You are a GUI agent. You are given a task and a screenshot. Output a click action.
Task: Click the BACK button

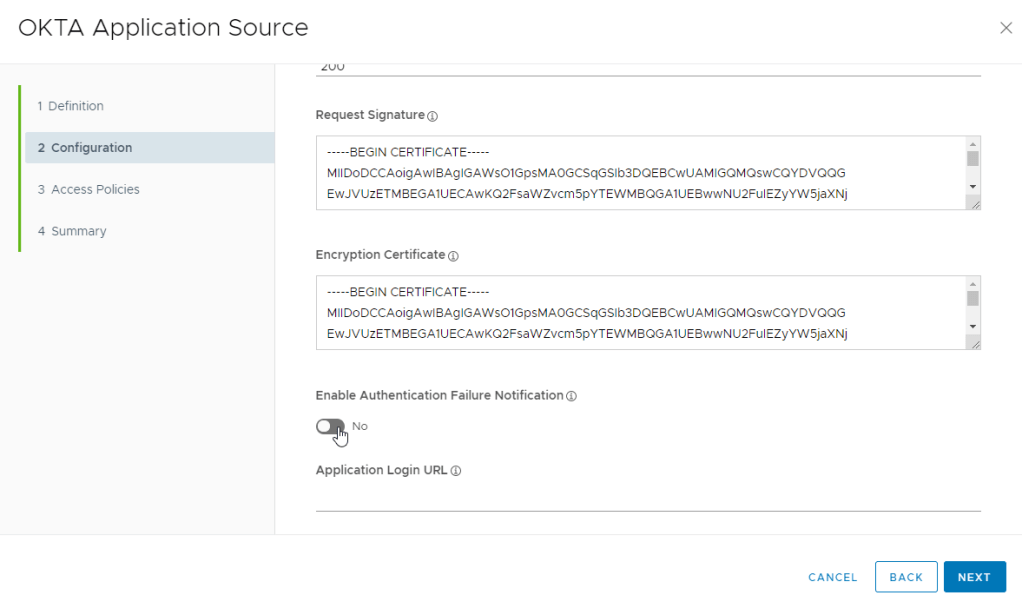pyautogui.click(x=906, y=577)
